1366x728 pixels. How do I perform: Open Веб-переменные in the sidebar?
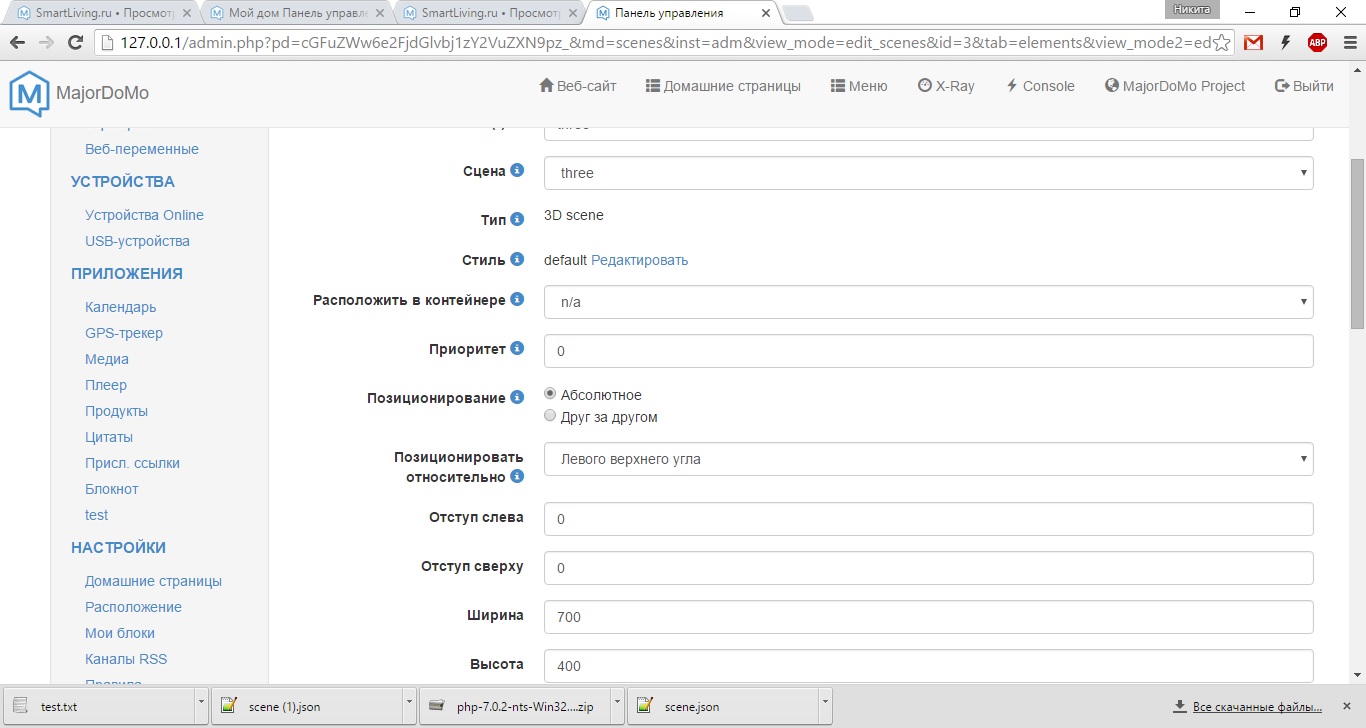pos(142,149)
